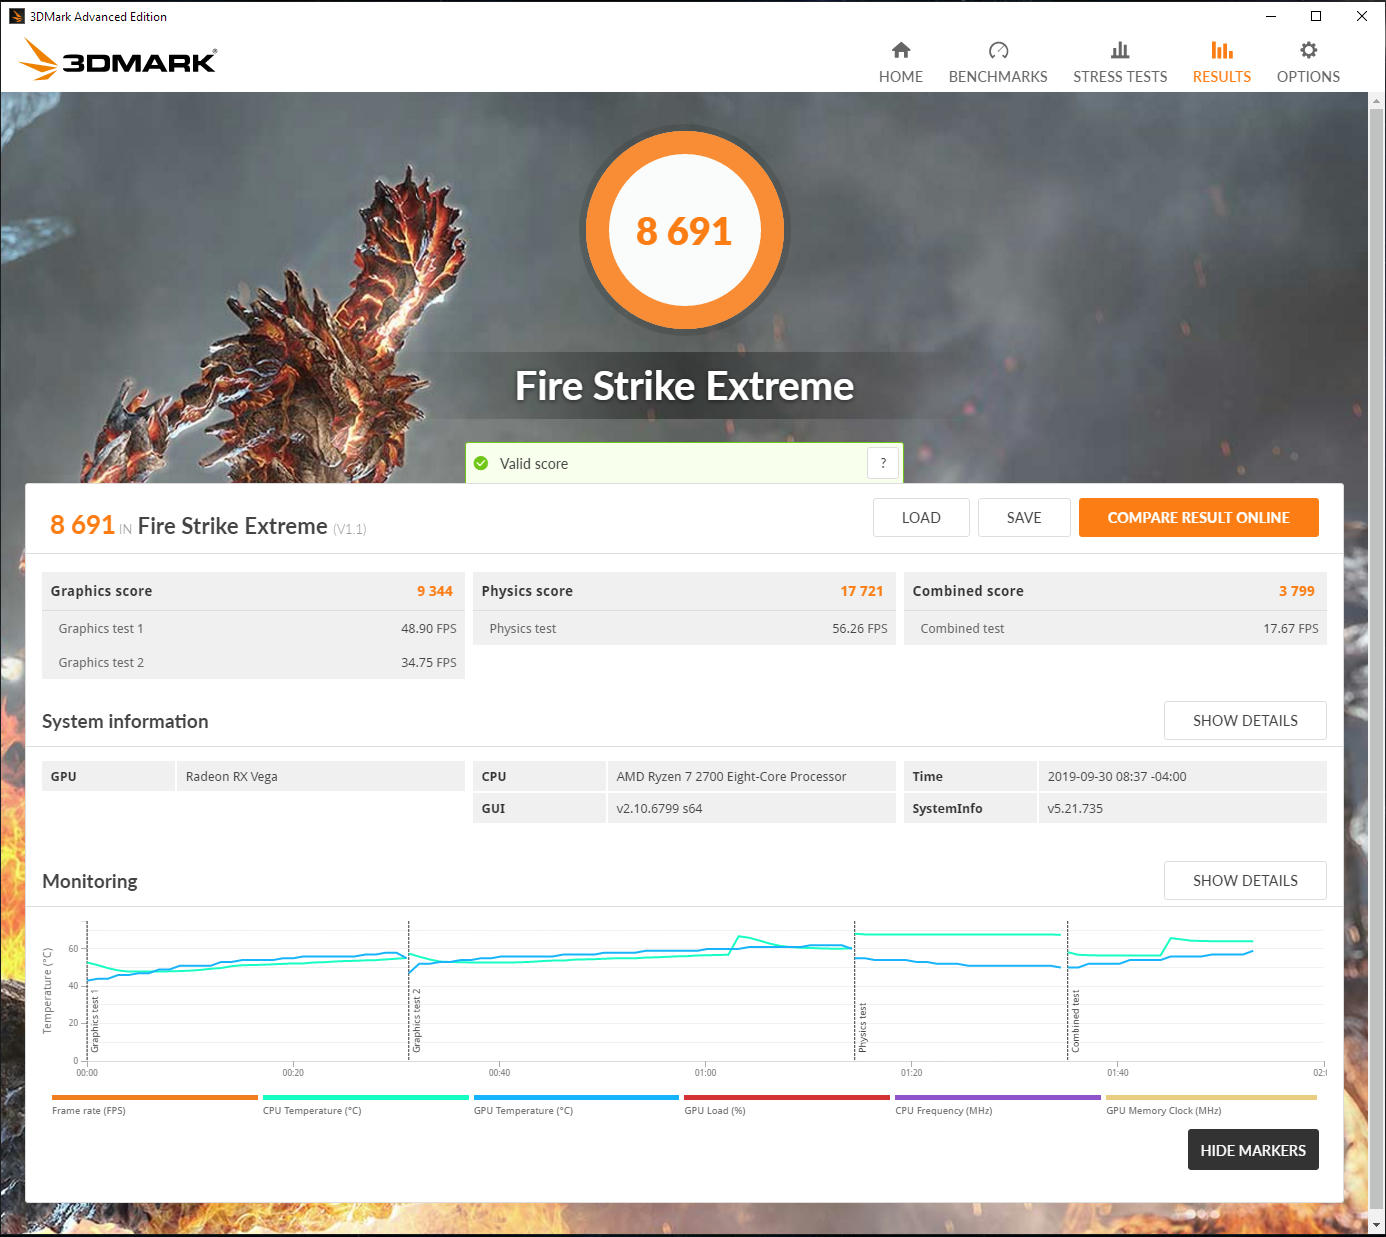Screen dimensions: 1386x1237
Task: Open the Options gear icon
Action: (1308, 50)
